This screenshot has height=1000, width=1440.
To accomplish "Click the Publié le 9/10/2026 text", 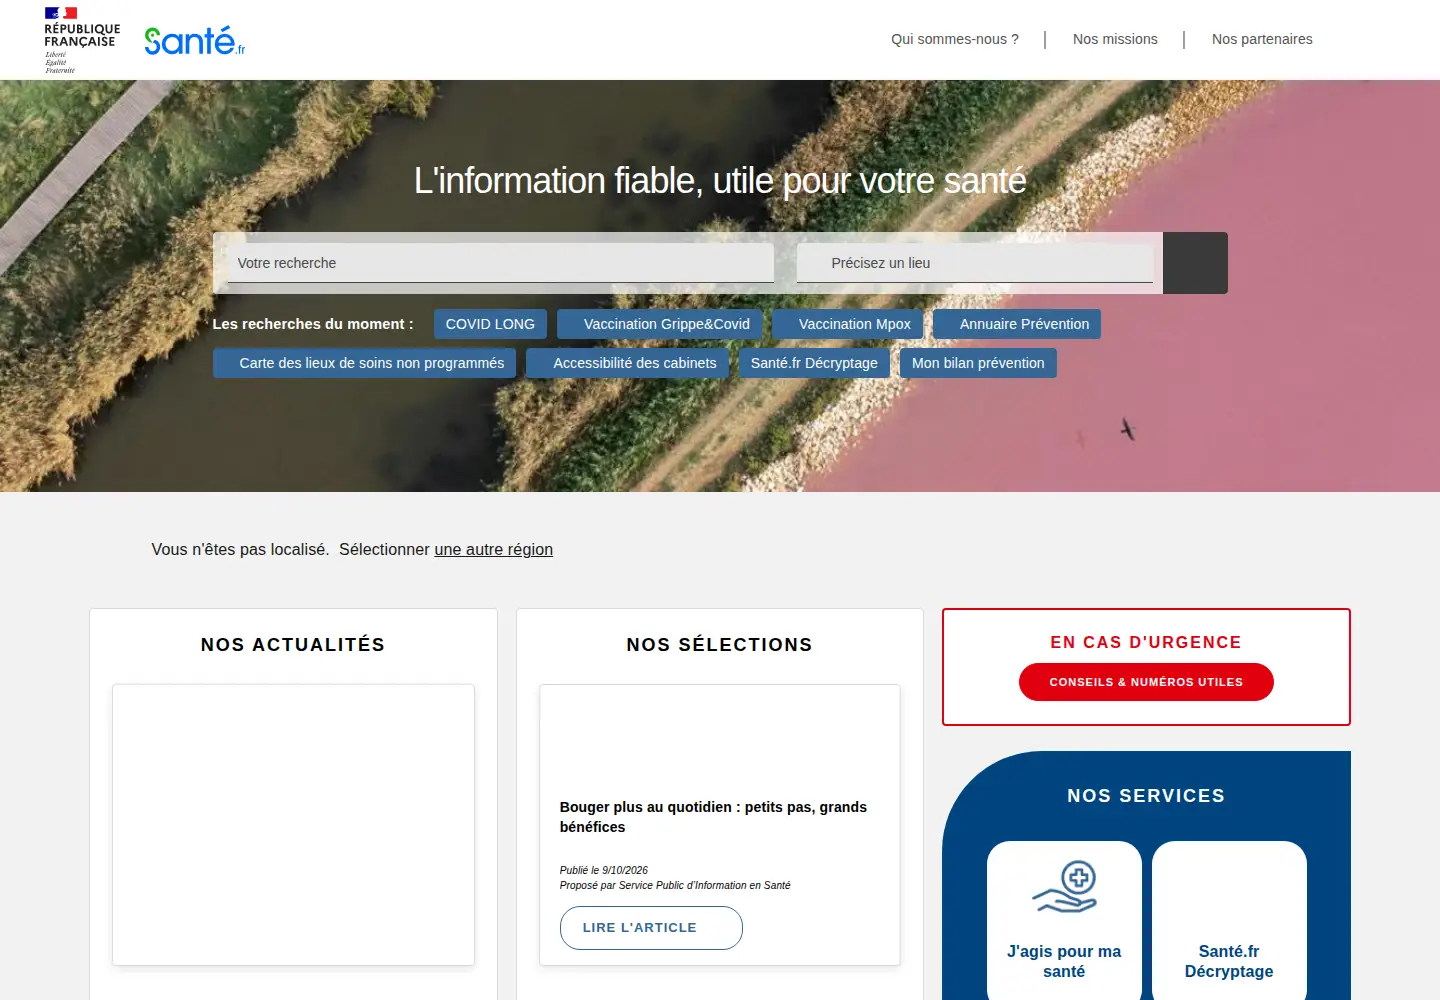I will [x=604, y=870].
